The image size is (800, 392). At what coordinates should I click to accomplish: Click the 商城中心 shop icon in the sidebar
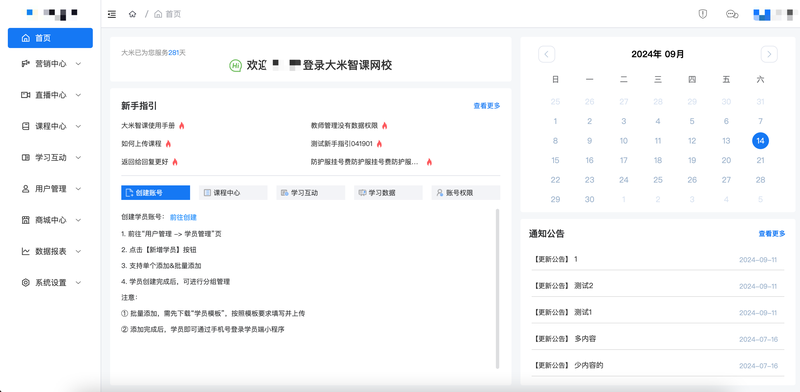[x=26, y=220]
